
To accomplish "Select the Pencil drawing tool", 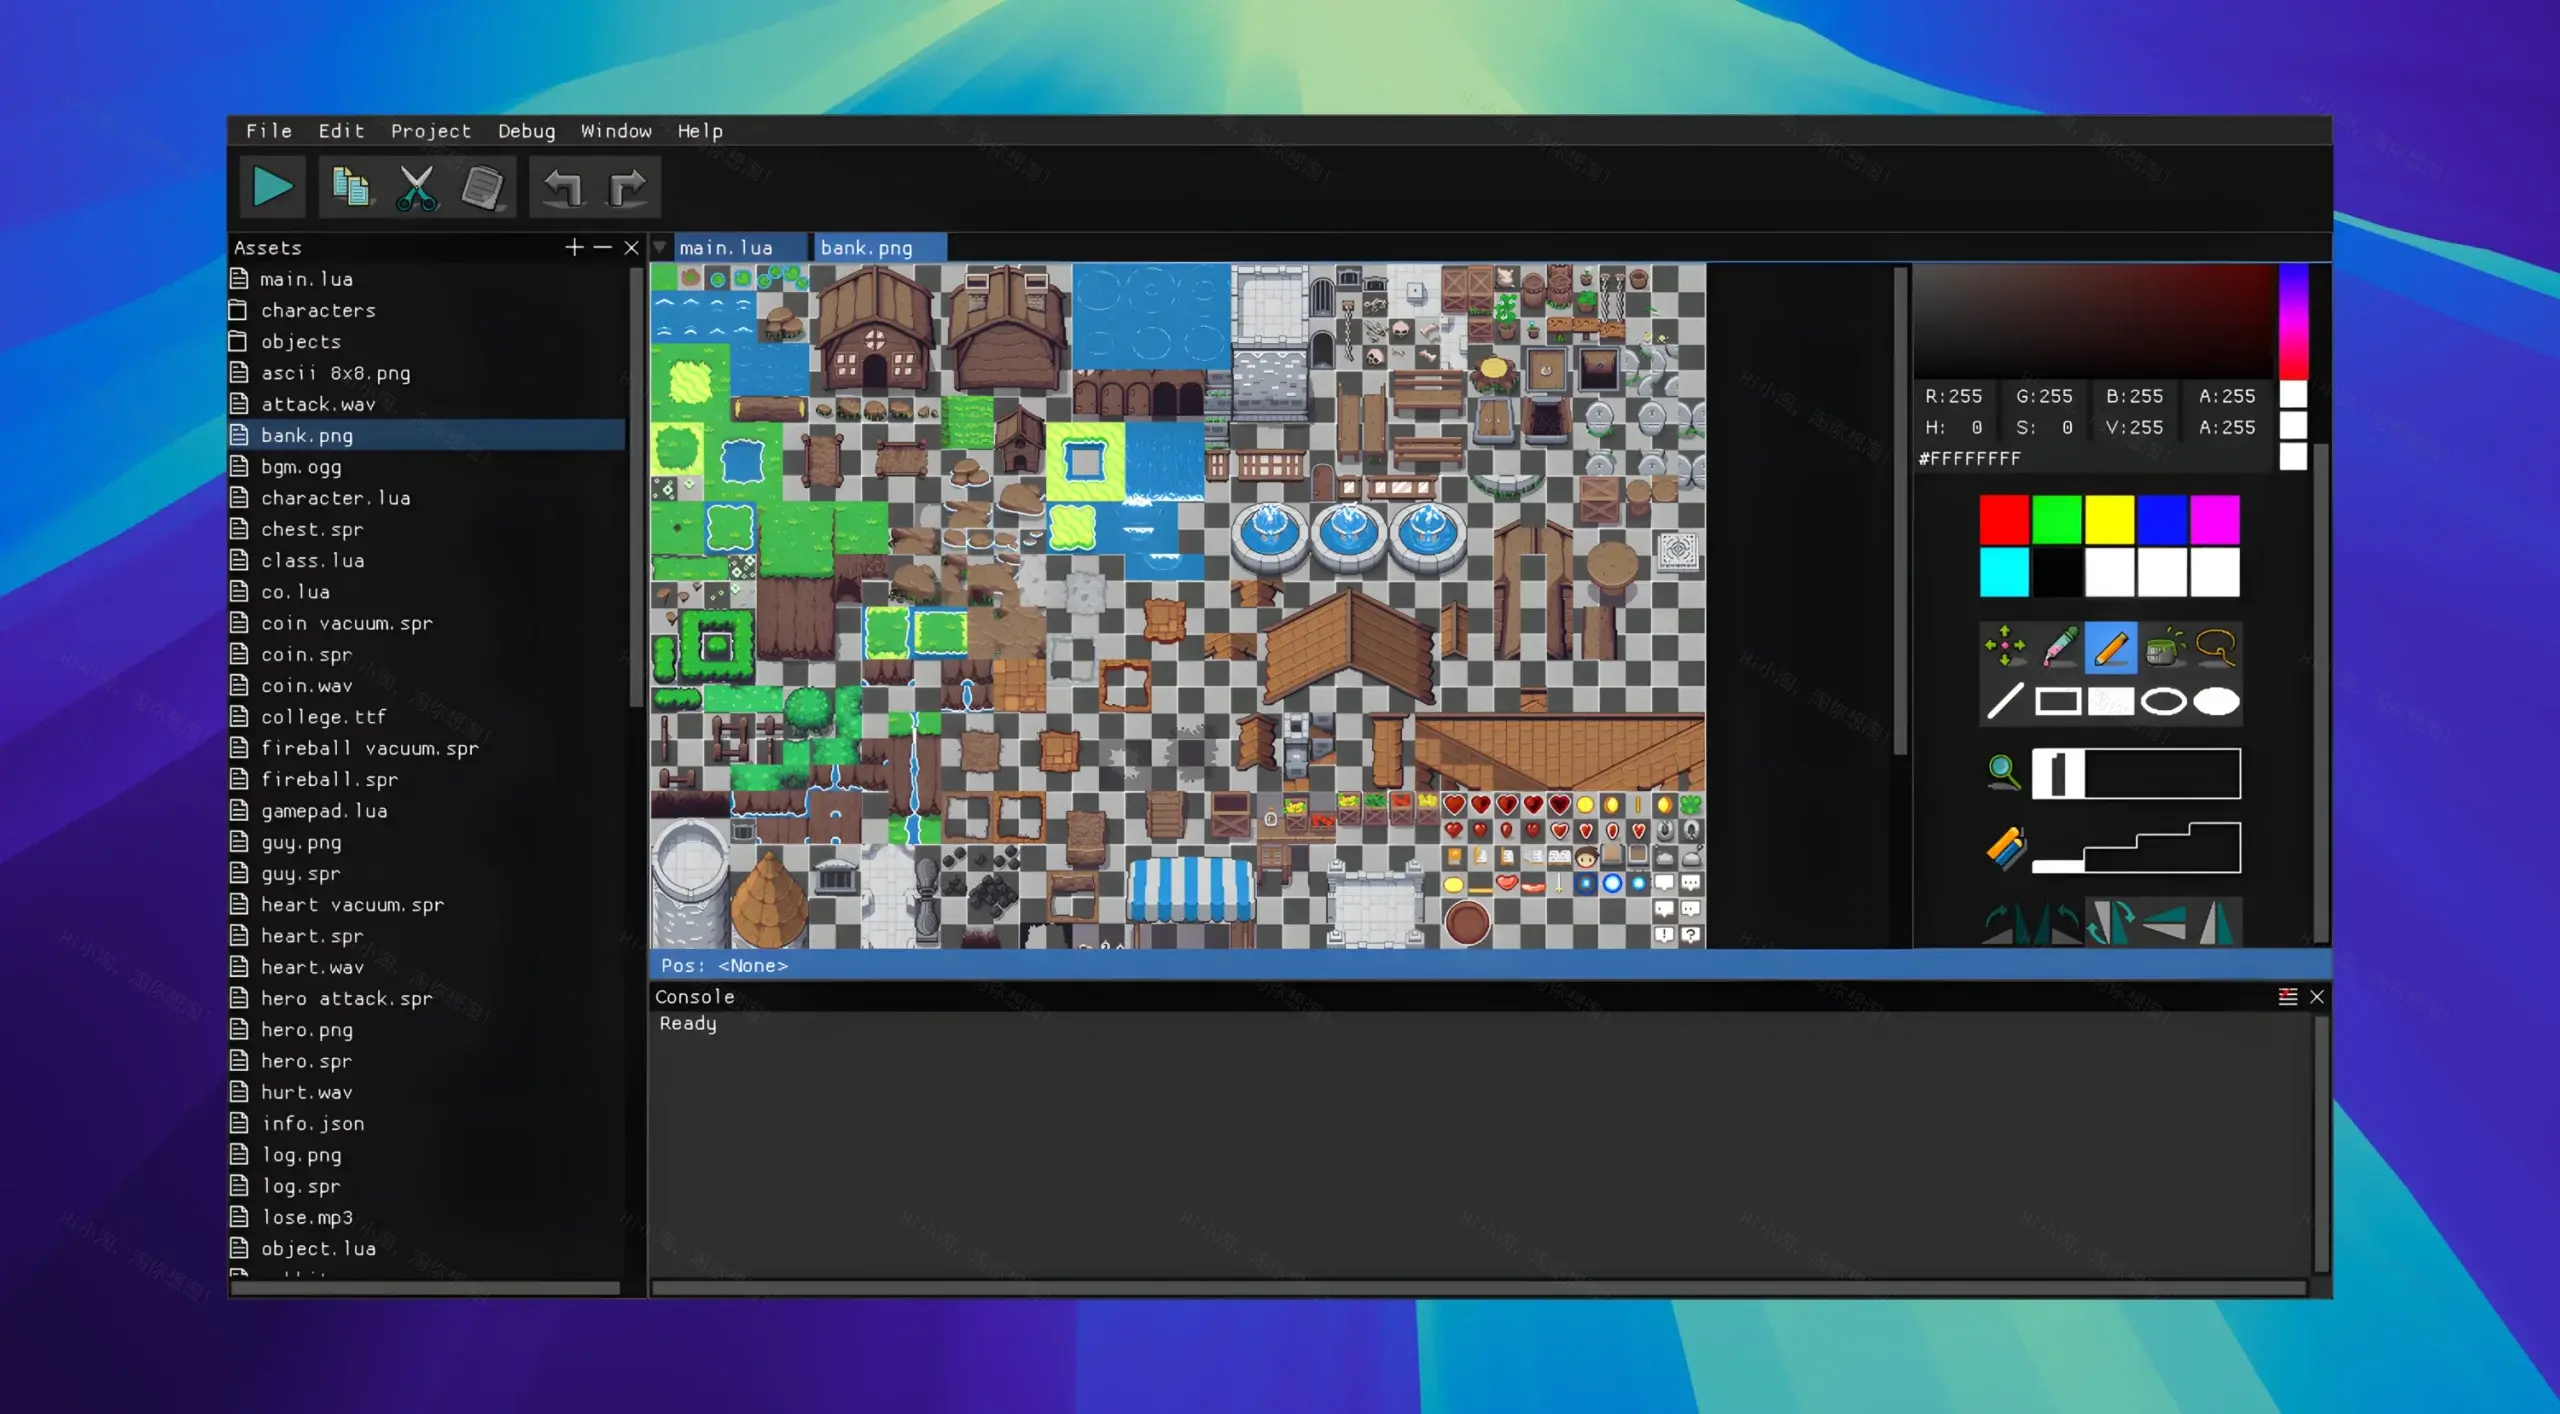I will click(2110, 648).
